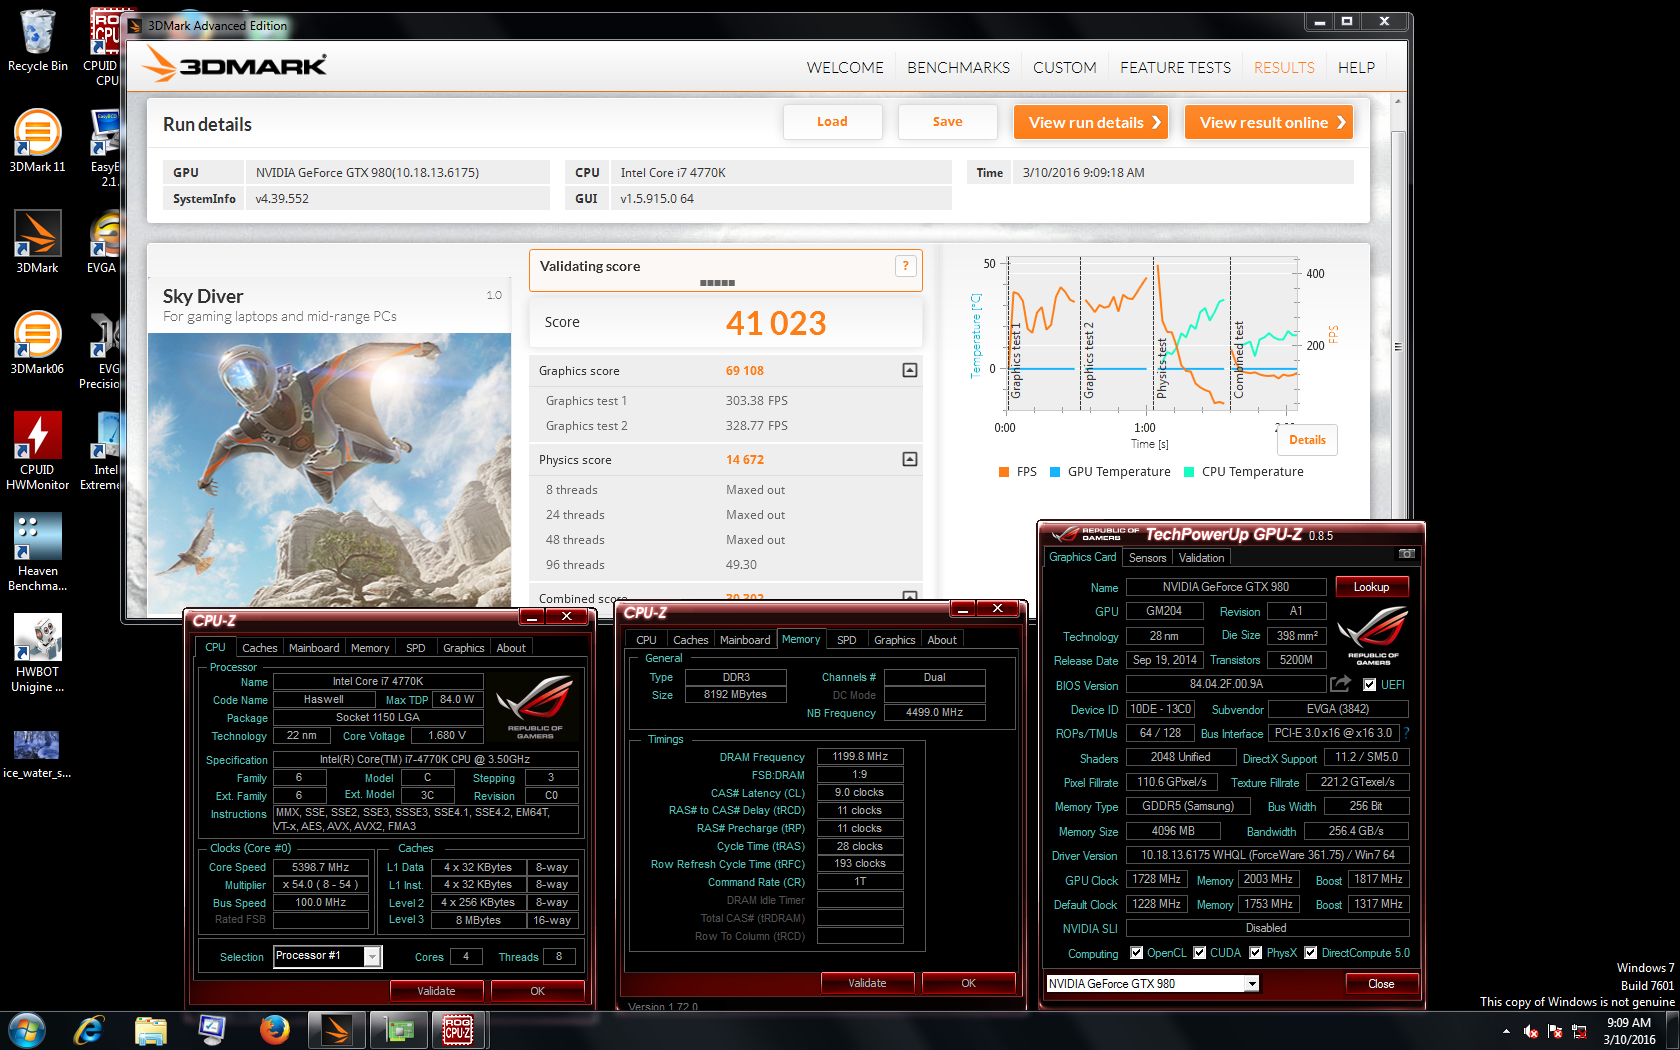Open the CUSTOM tab in 3DMark
Screen dimensions: 1680x1050
tap(1064, 68)
